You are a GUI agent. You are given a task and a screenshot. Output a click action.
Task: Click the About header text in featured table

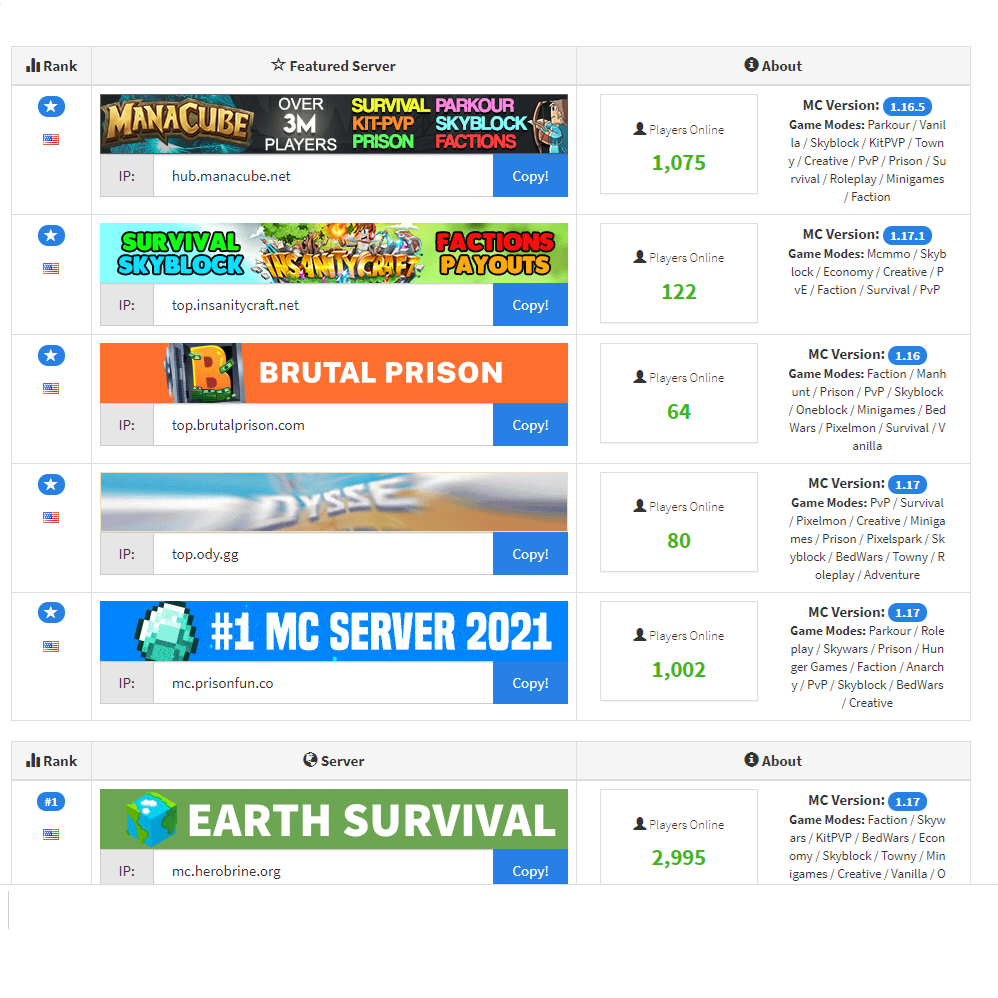coord(782,66)
